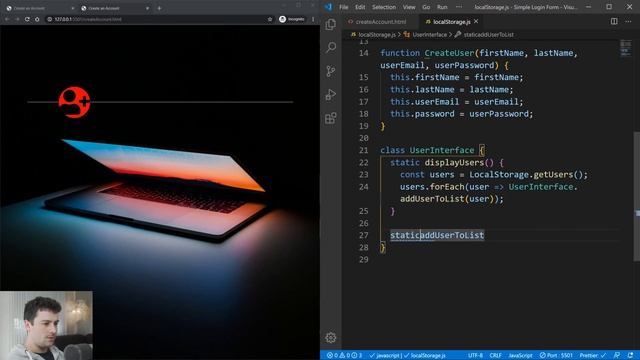Click line number 21 in the gutter
The width and height of the screenshot is (640, 360).
[x=364, y=150]
